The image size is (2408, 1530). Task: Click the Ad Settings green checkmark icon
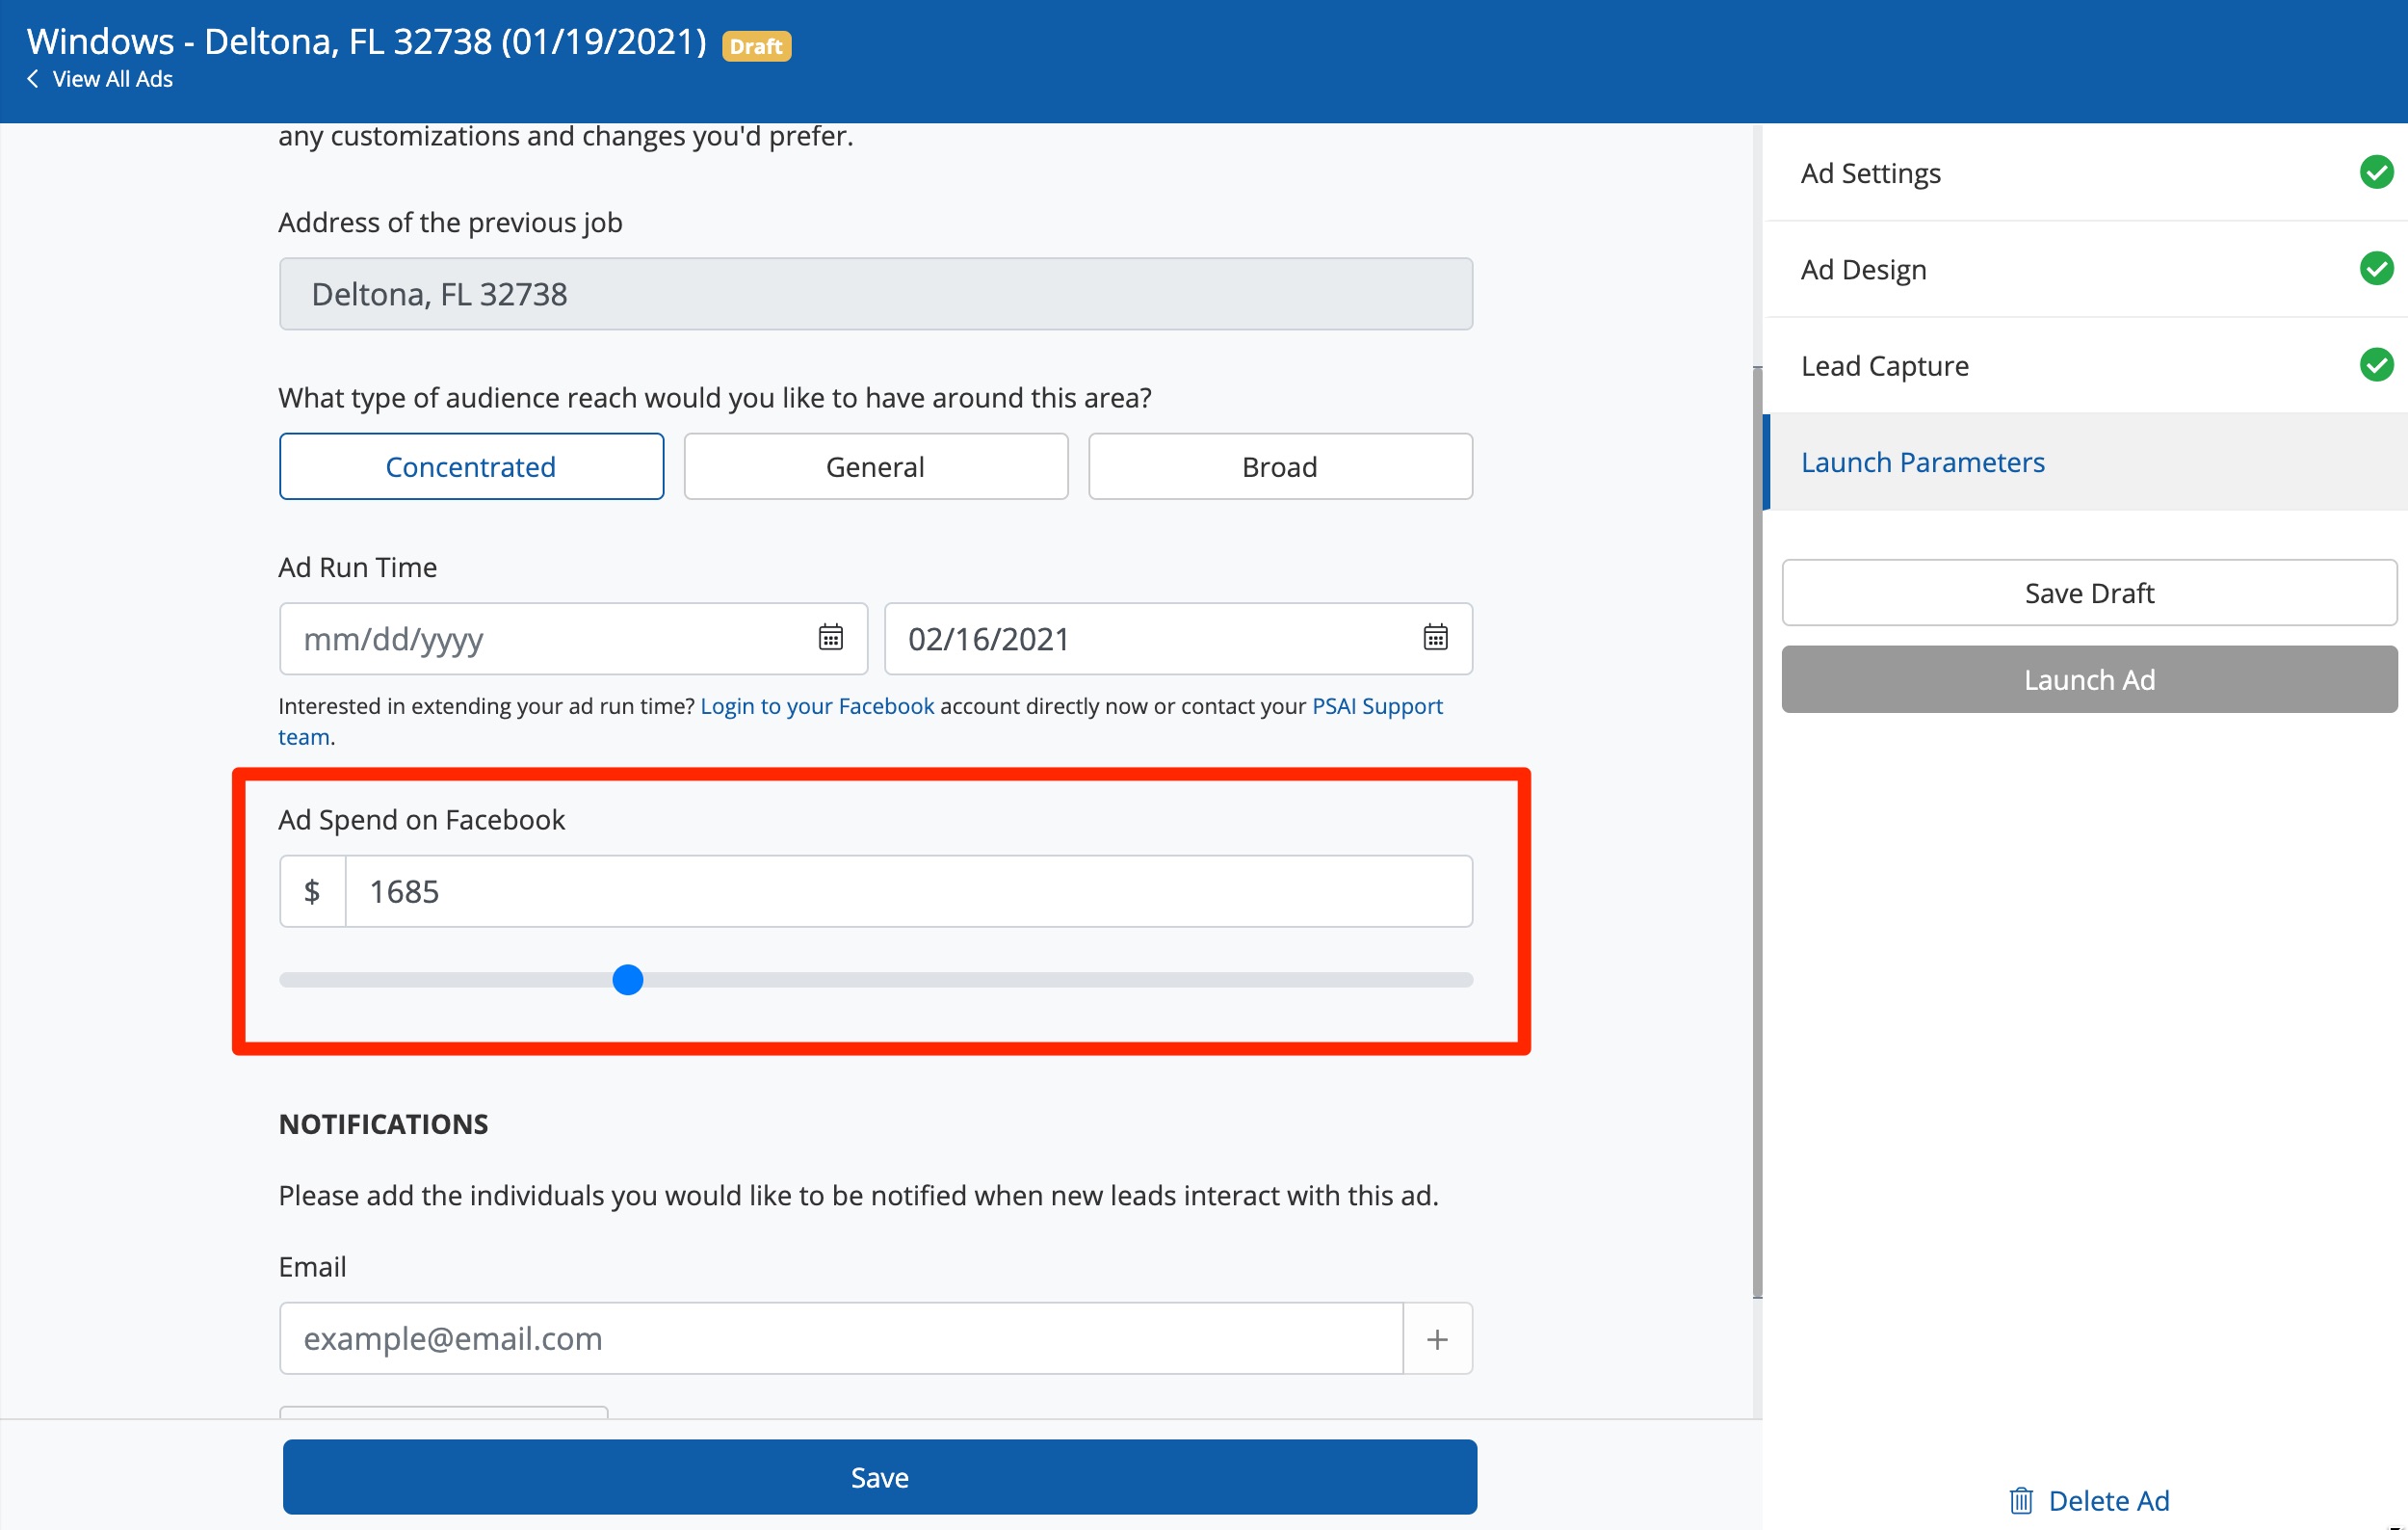(x=2376, y=173)
